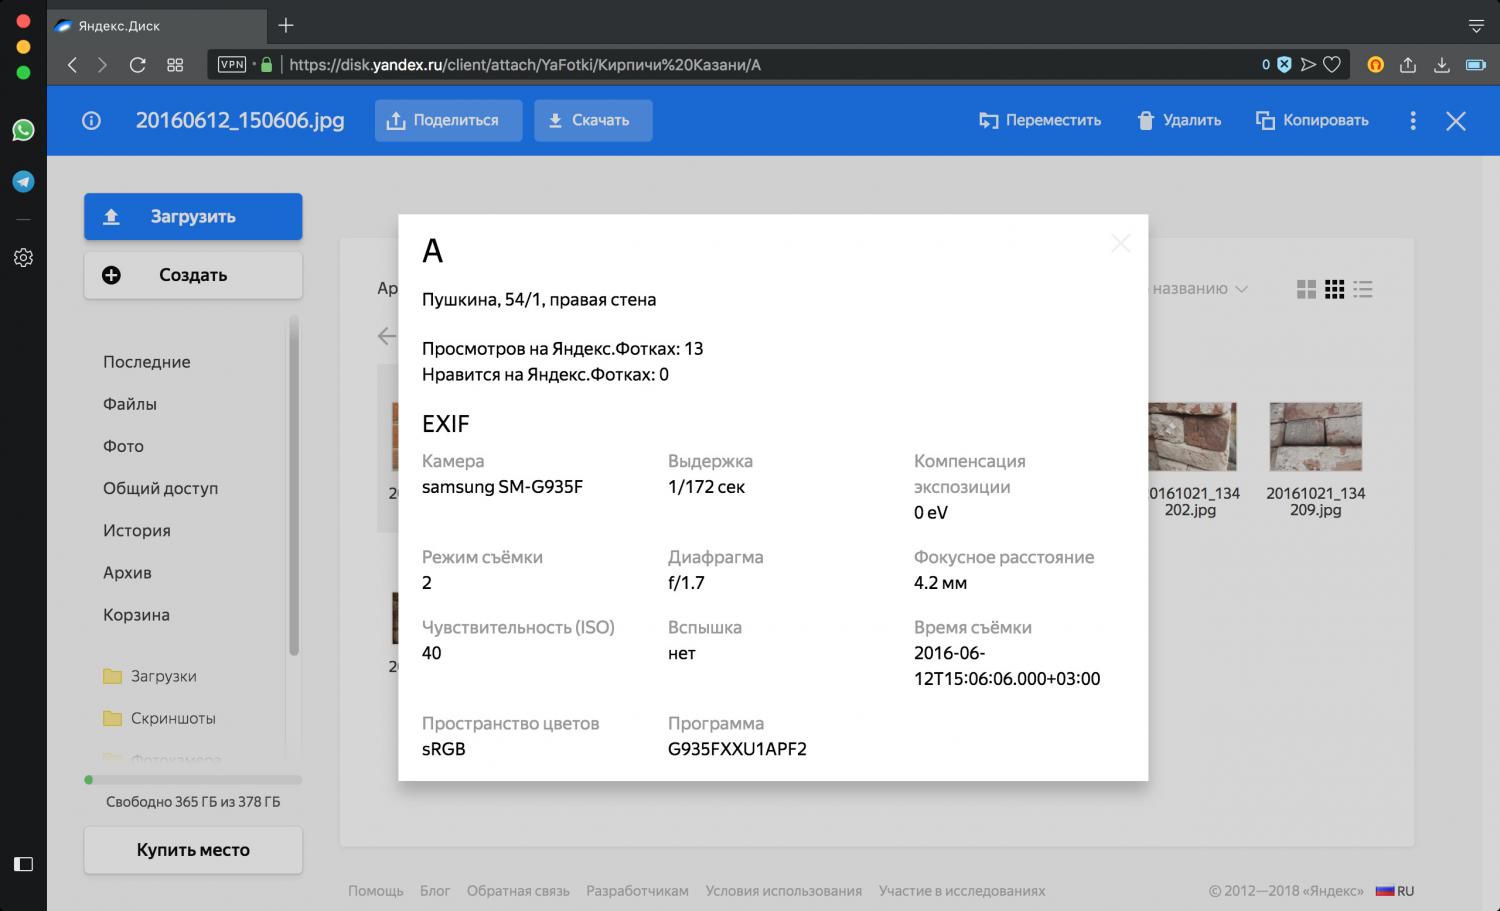
Task: Bookmark page with heart icon
Action: point(1332,65)
